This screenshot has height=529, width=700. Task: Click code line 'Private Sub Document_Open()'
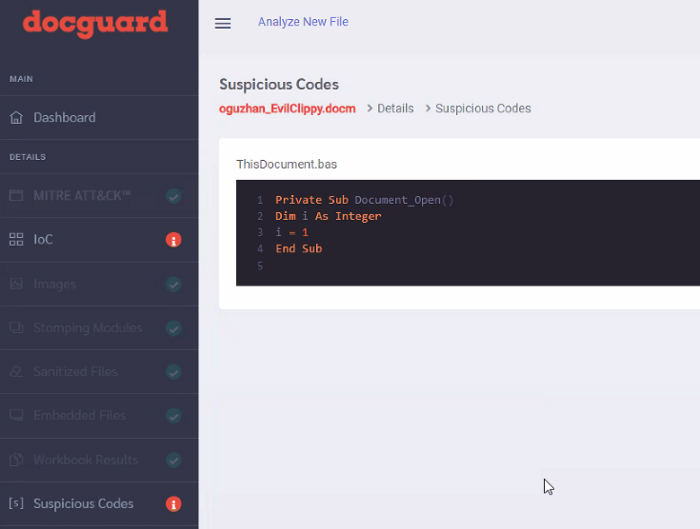pos(364,200)
